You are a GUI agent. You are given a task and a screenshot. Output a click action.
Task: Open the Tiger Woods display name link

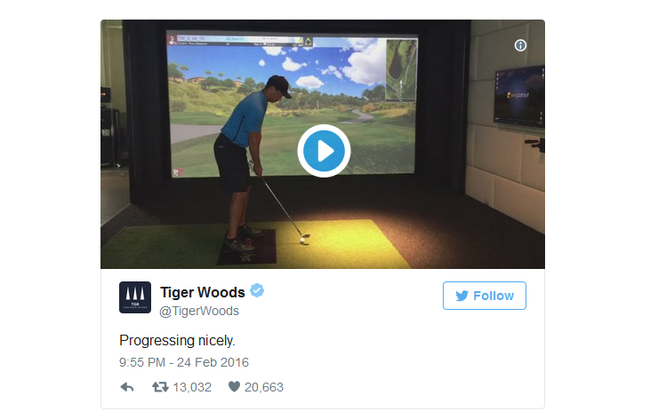(x=202, y=293)
